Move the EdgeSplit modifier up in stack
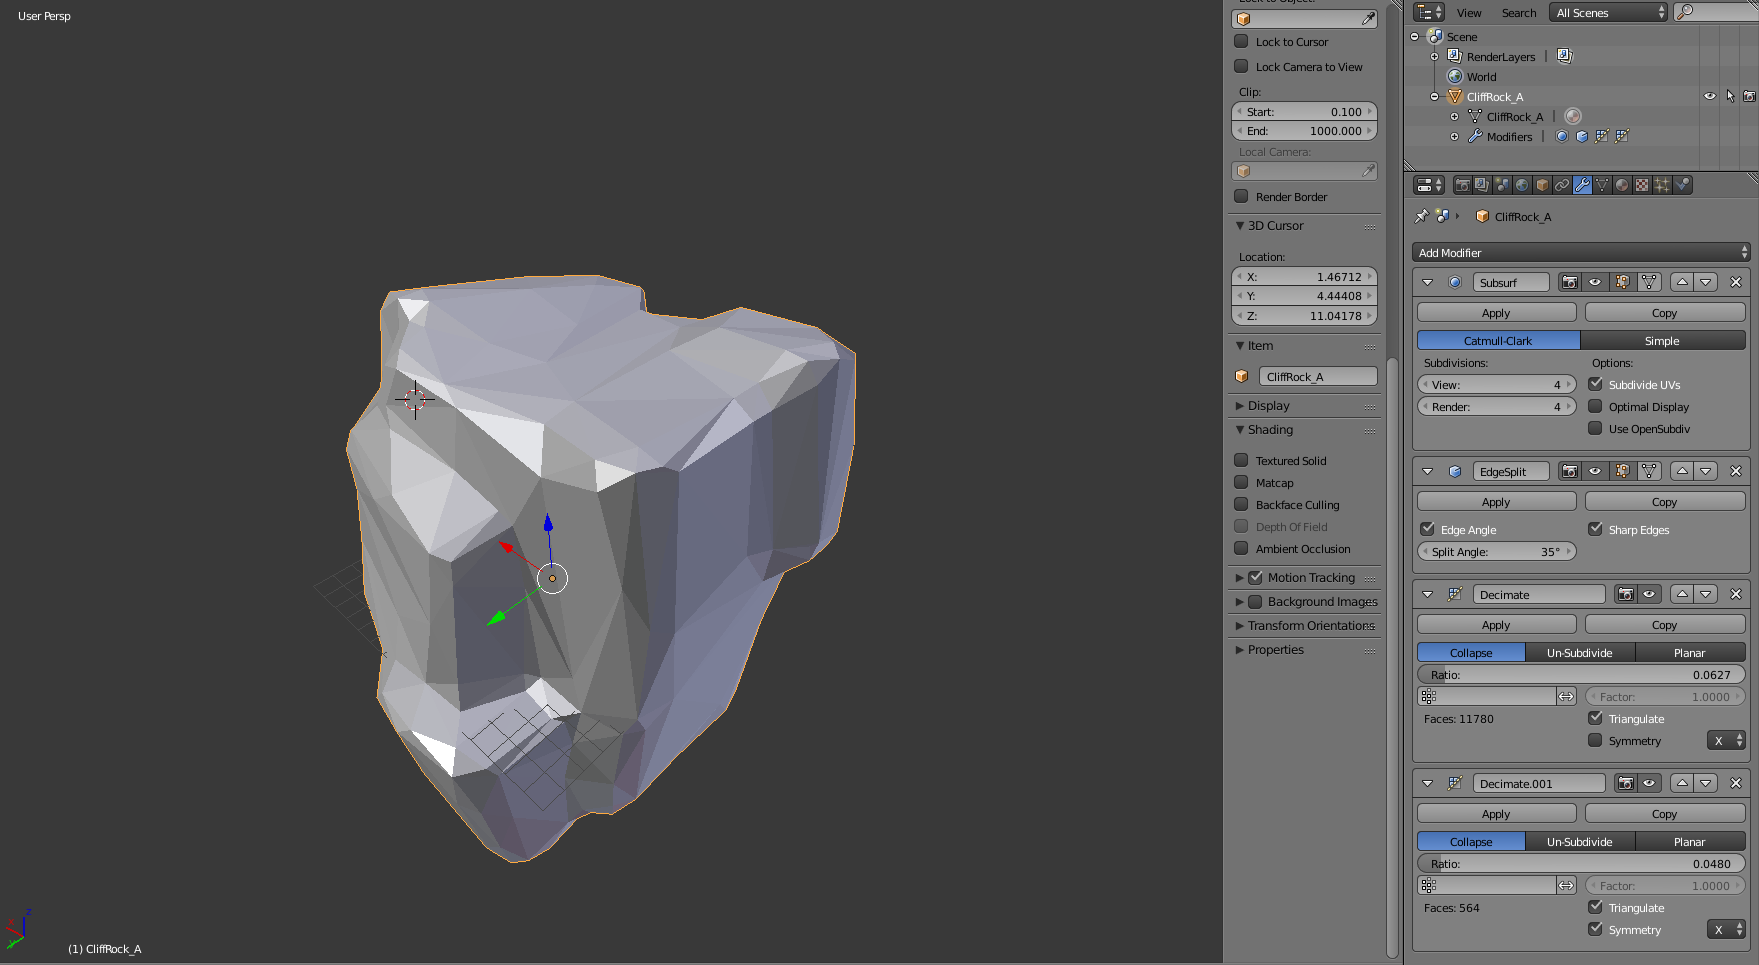The image size is (1759, 965). (1683, 471)
